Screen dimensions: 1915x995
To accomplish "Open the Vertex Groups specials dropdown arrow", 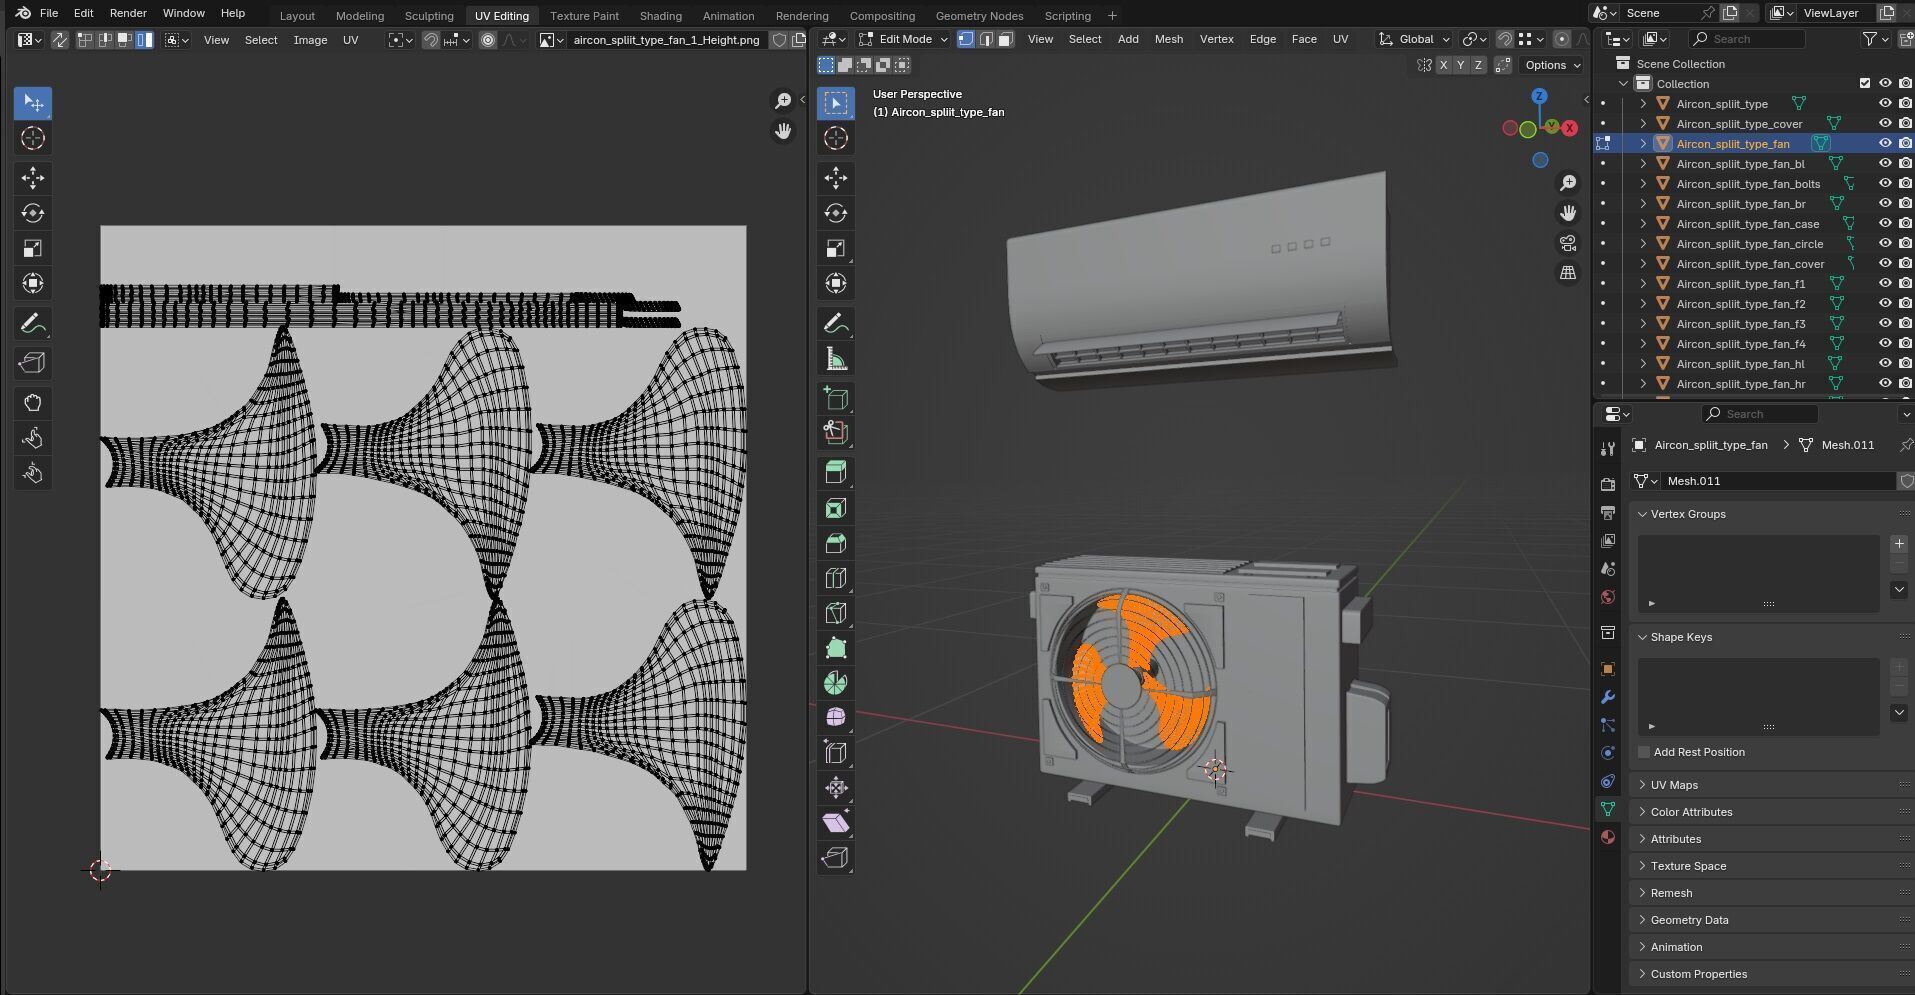I will (x=1899, y=590).
